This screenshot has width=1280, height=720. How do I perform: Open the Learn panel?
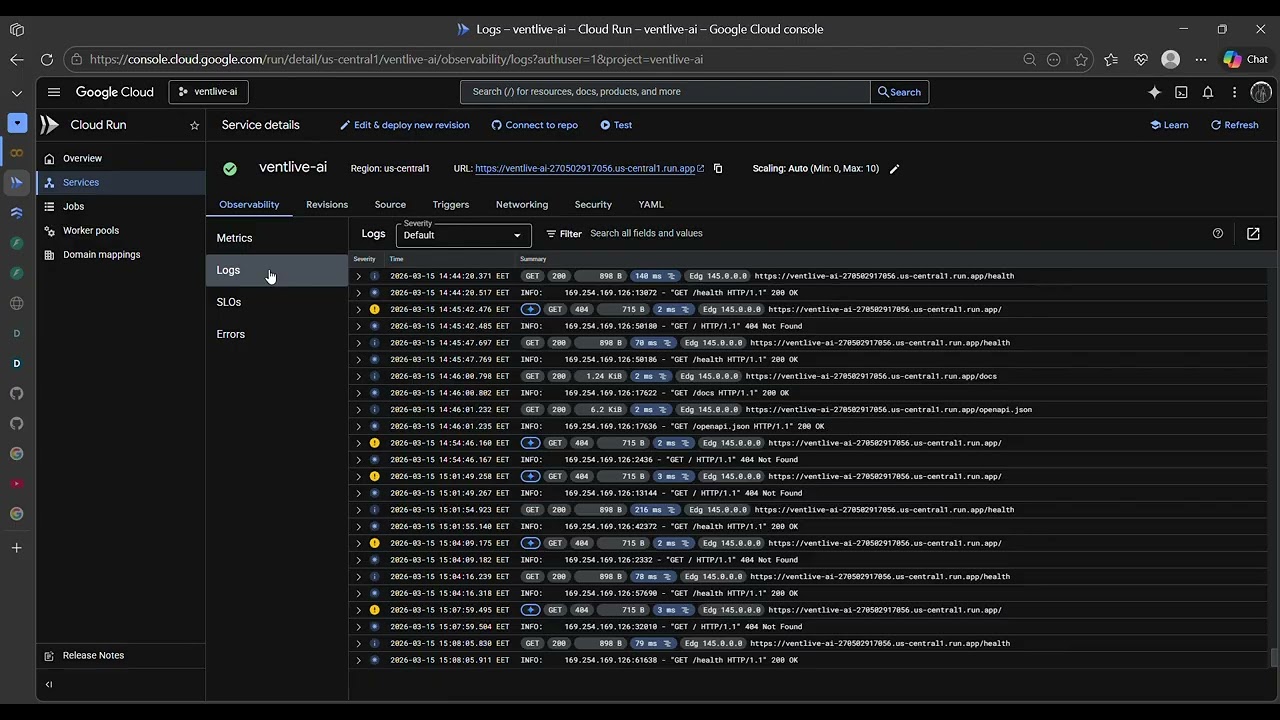(x=1169, y=125)
